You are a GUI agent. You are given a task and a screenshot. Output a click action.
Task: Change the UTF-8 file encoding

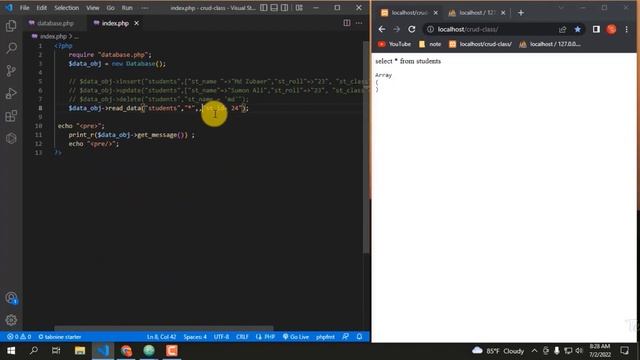[221, 337]
